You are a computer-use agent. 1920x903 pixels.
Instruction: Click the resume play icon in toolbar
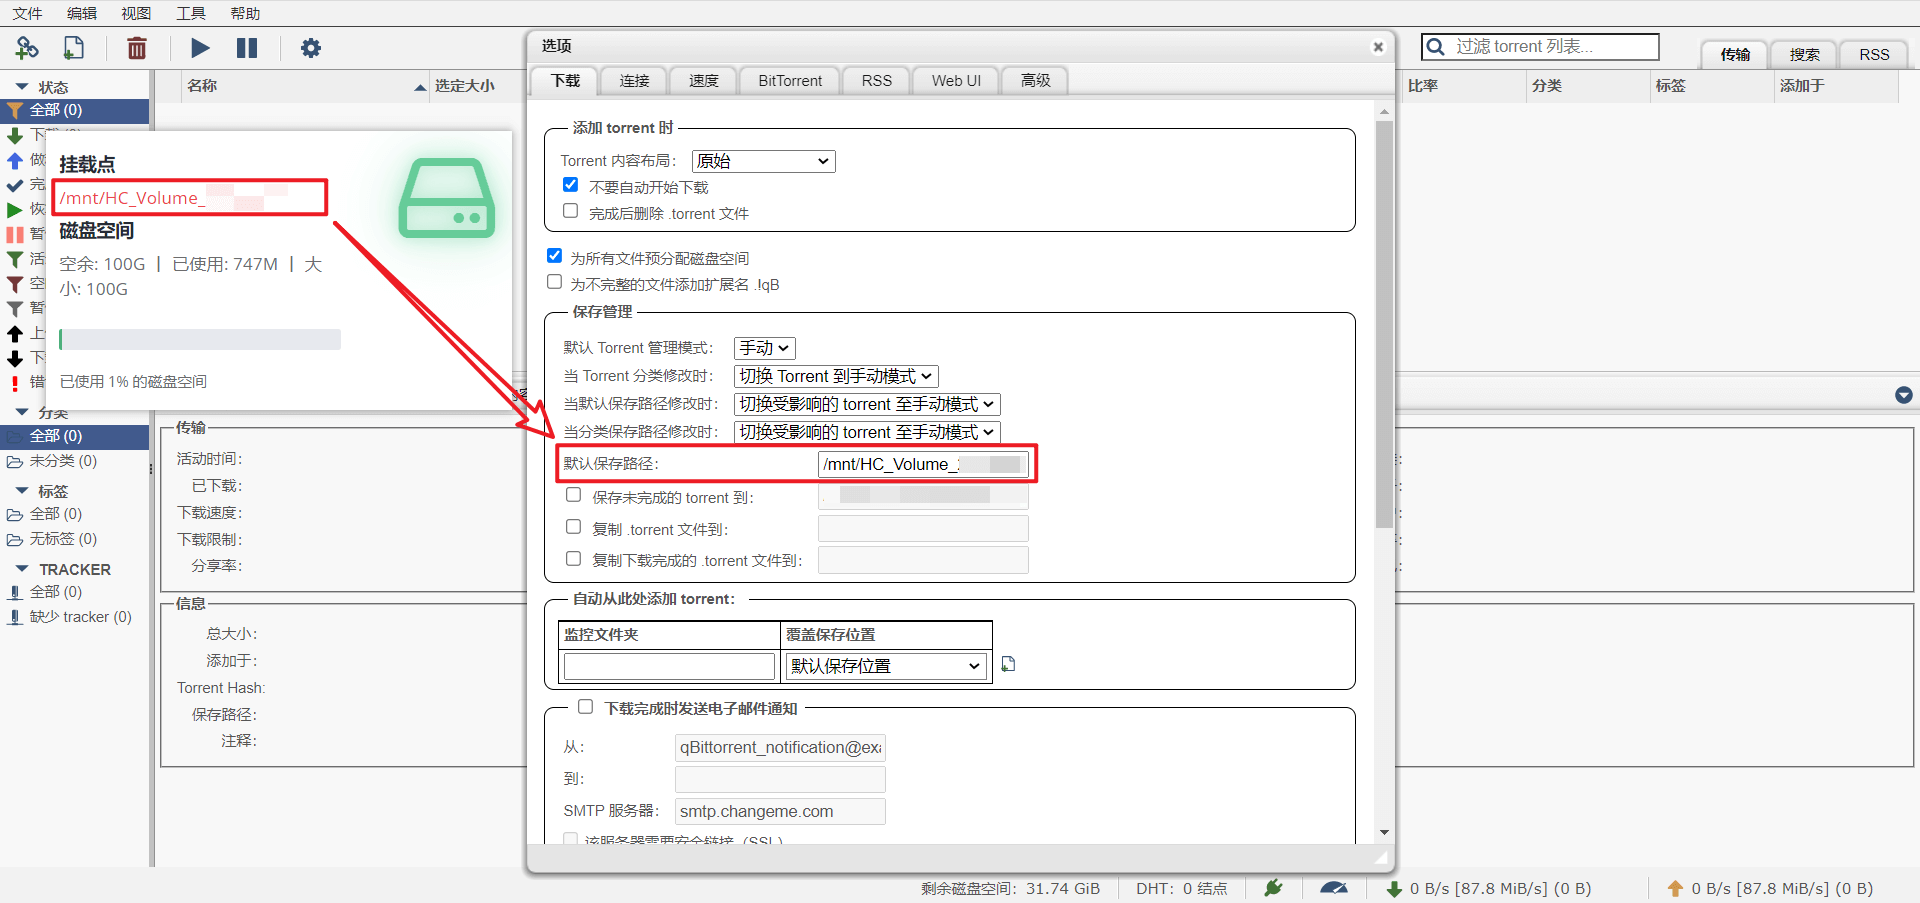point(200,47)
